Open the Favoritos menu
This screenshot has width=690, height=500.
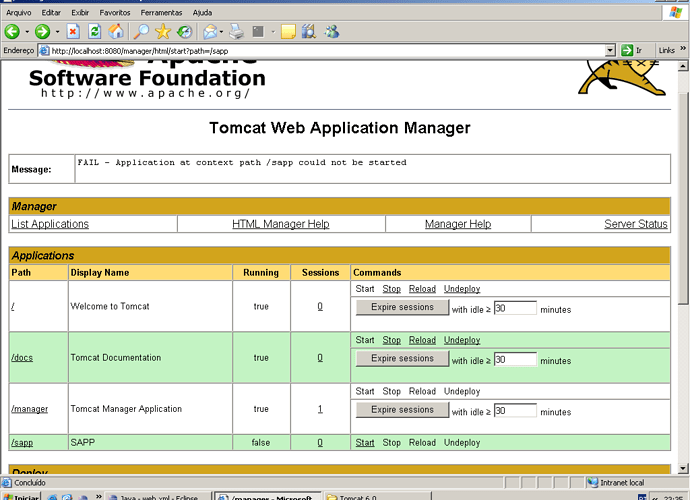click(x=115, y=13)
